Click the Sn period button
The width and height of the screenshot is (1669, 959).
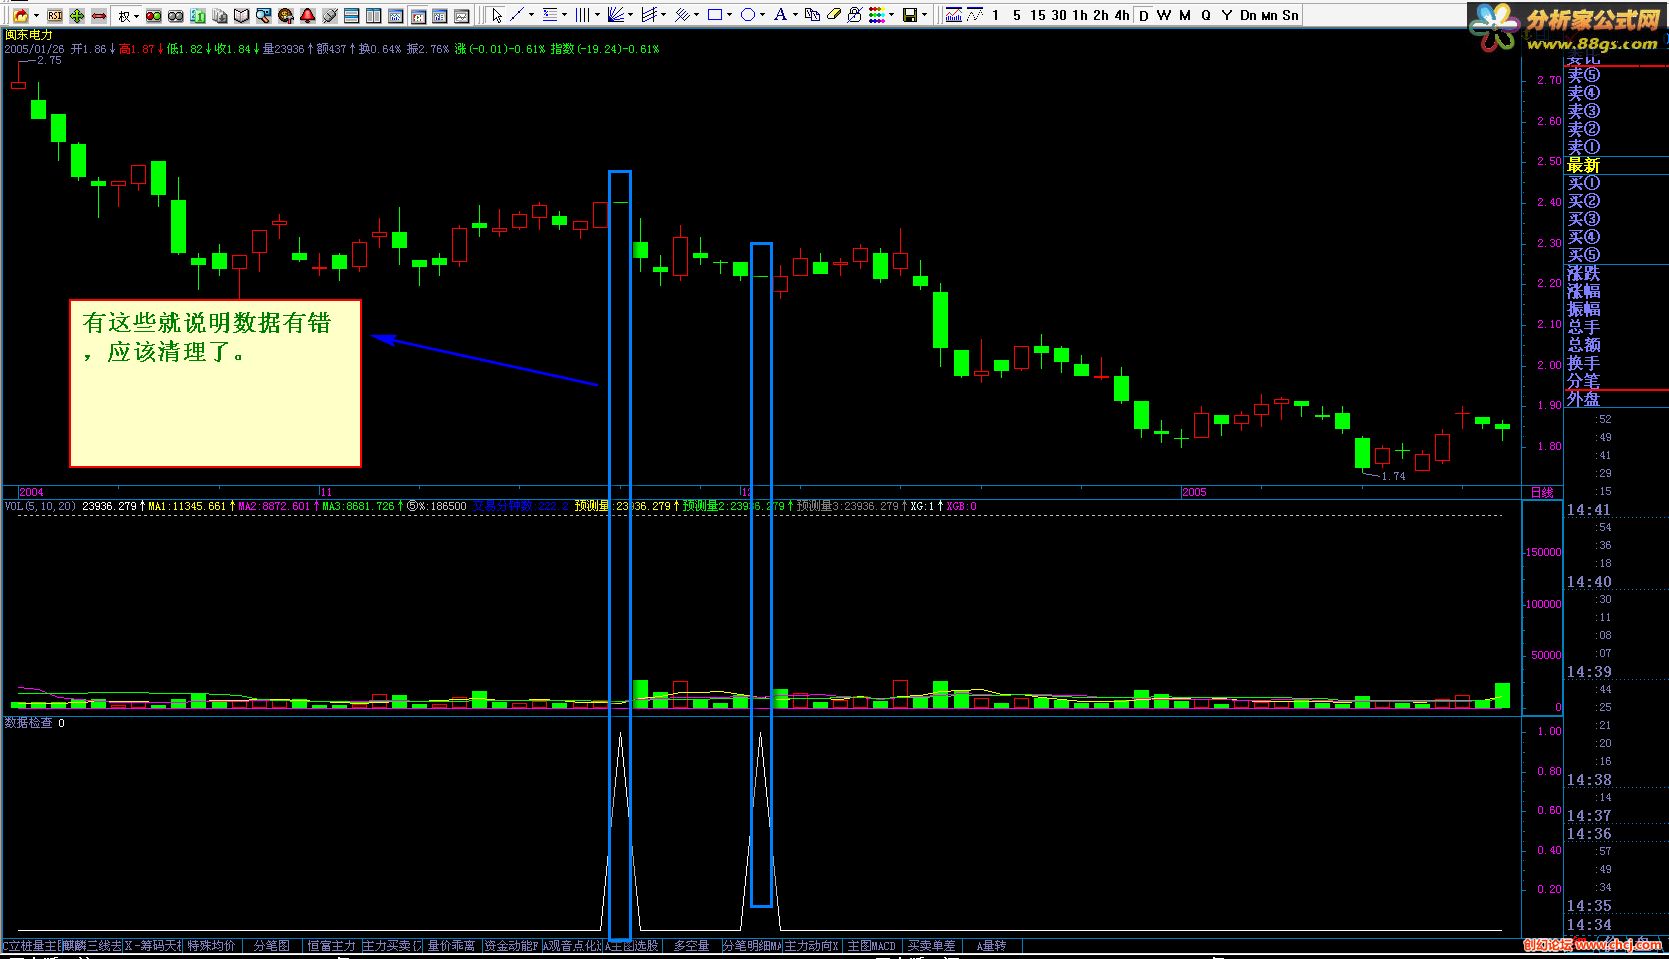pyautogui.click(x=1290, y=15)
